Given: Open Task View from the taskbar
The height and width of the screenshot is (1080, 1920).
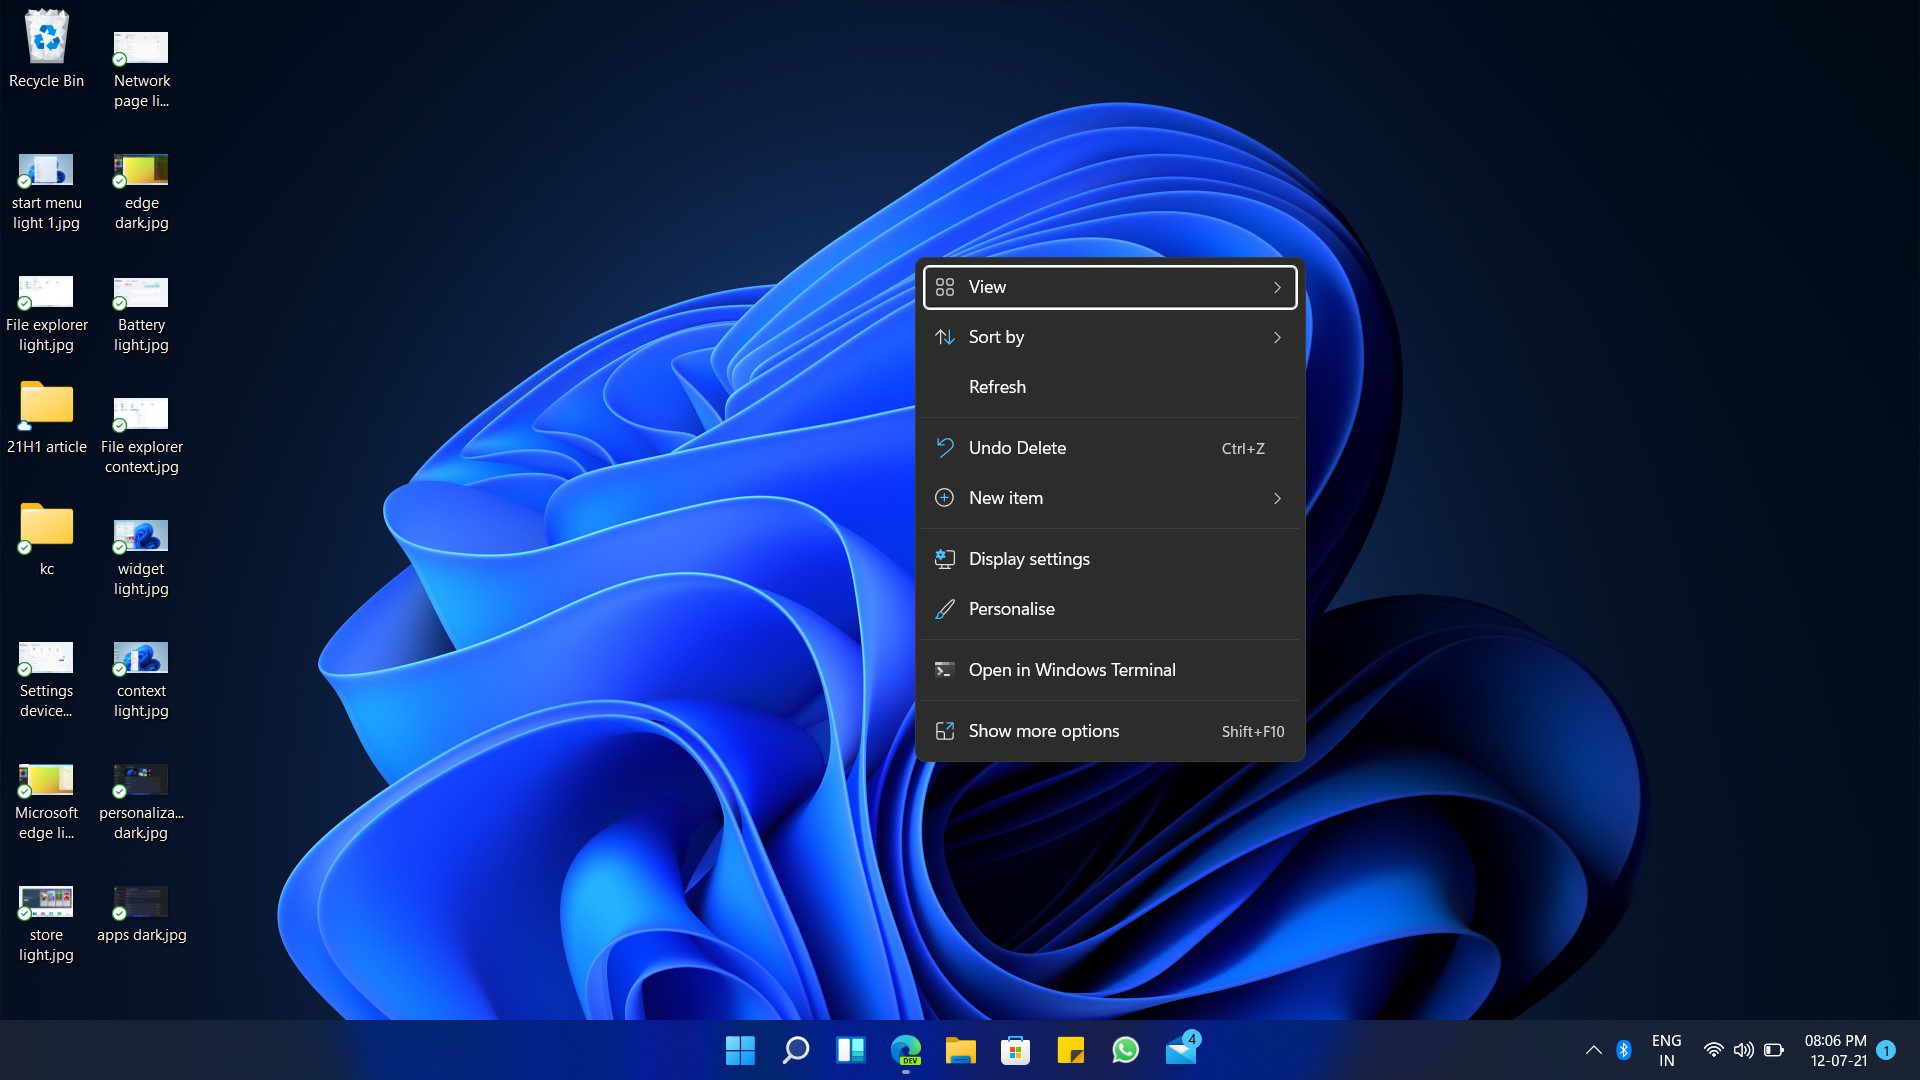Looking at the screenshot, I should tap(851, 1049).
